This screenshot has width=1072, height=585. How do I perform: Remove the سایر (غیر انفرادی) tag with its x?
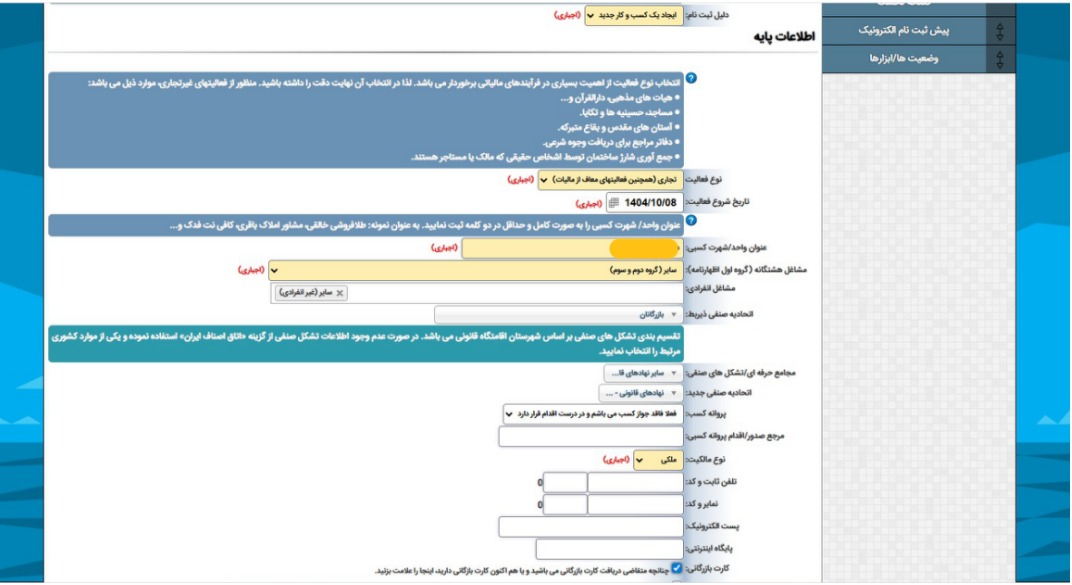tap(340, 293)
